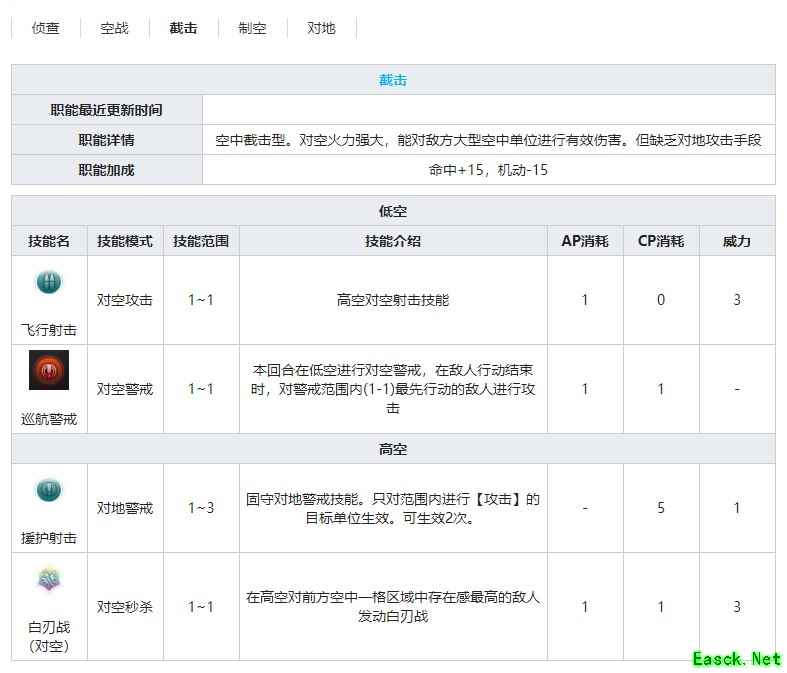Switch to the 空战 tab
Screen dimensions: 787x673
pos(115,28)
